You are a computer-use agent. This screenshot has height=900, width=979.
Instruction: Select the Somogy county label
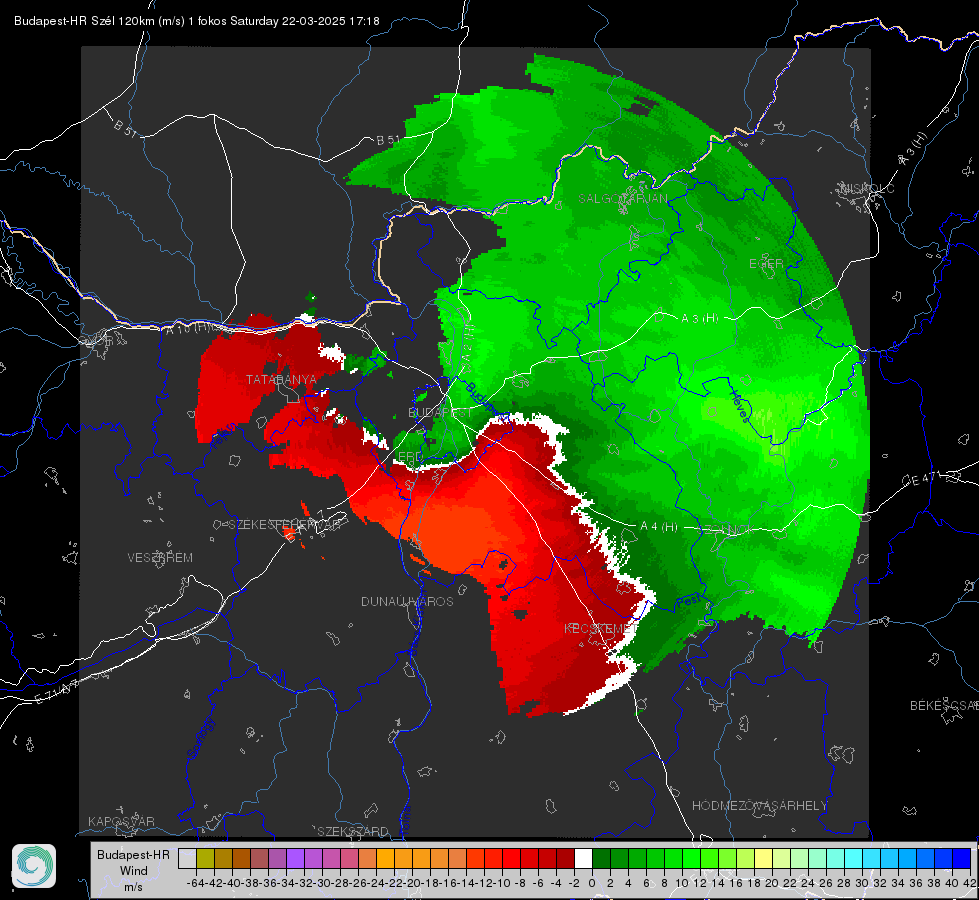click(200, 738)
